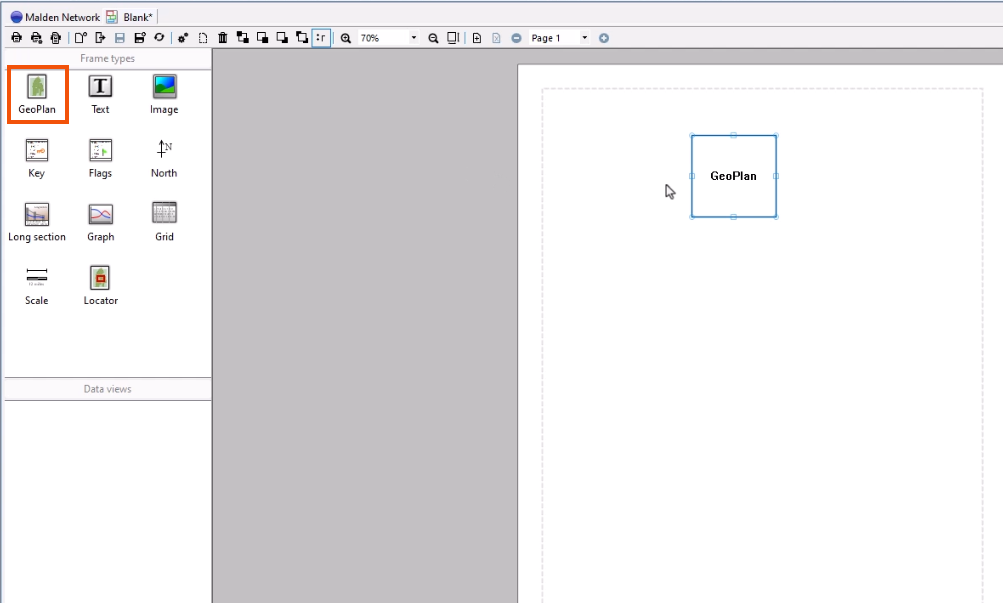The width and height of the screenshot is (1003, 603).
Task: Select the GeoPlan frame type
Action: click(37, 93)
